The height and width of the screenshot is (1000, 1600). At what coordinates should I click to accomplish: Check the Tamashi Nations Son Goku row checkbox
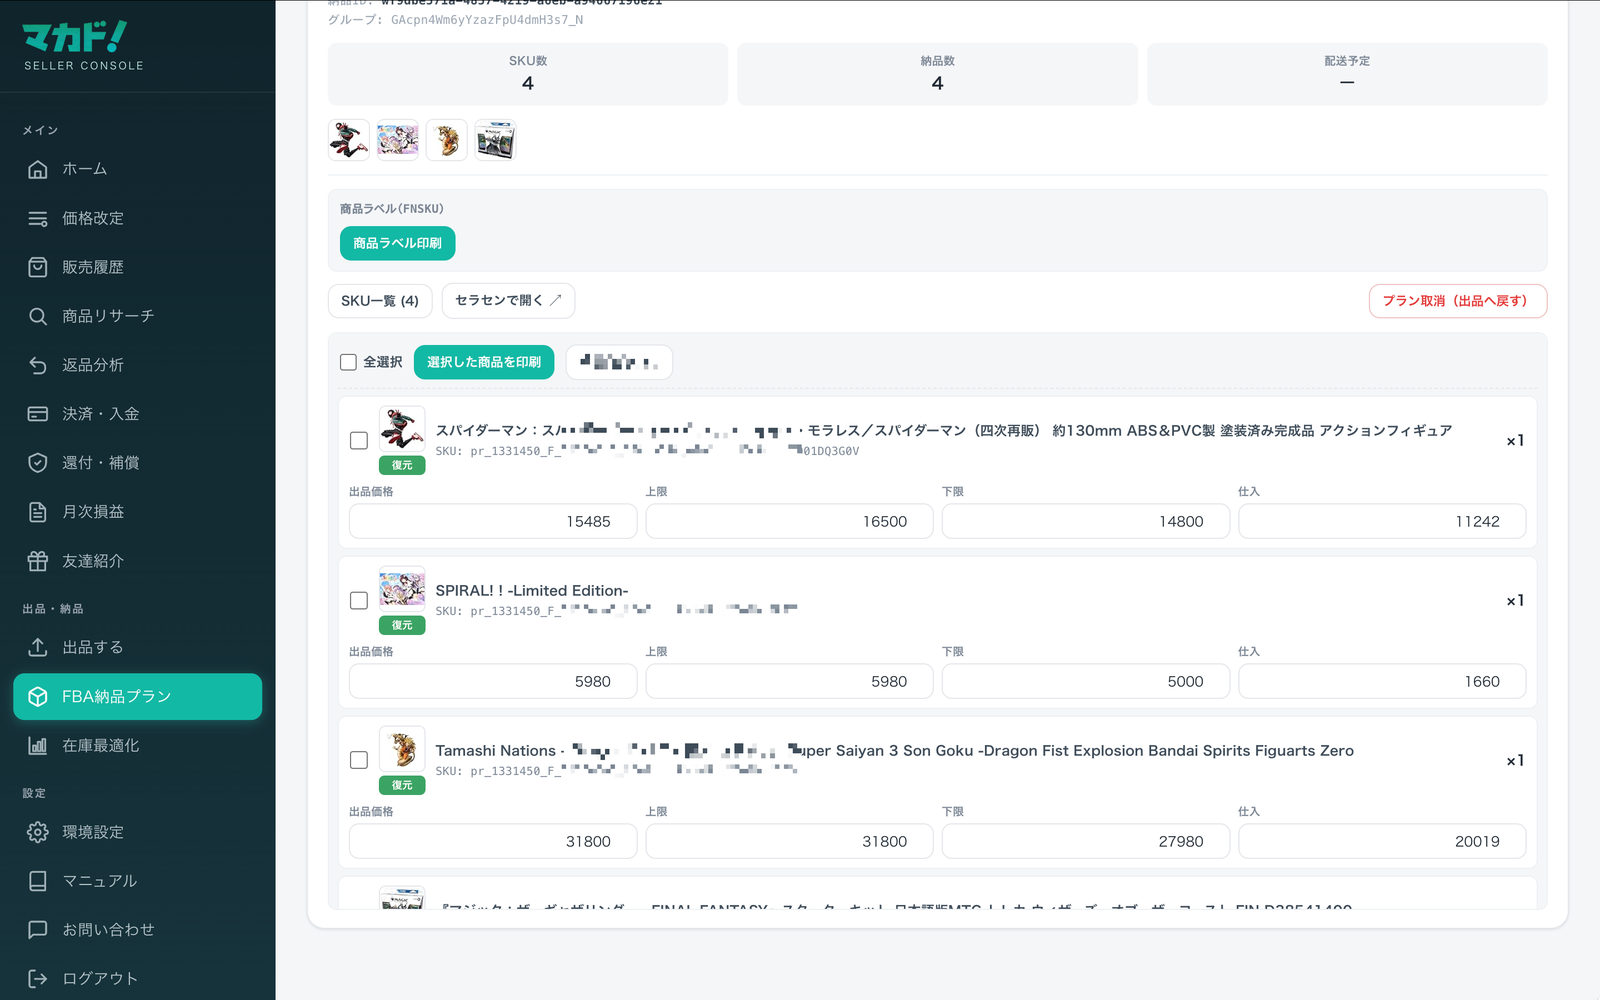click(359, 760)
